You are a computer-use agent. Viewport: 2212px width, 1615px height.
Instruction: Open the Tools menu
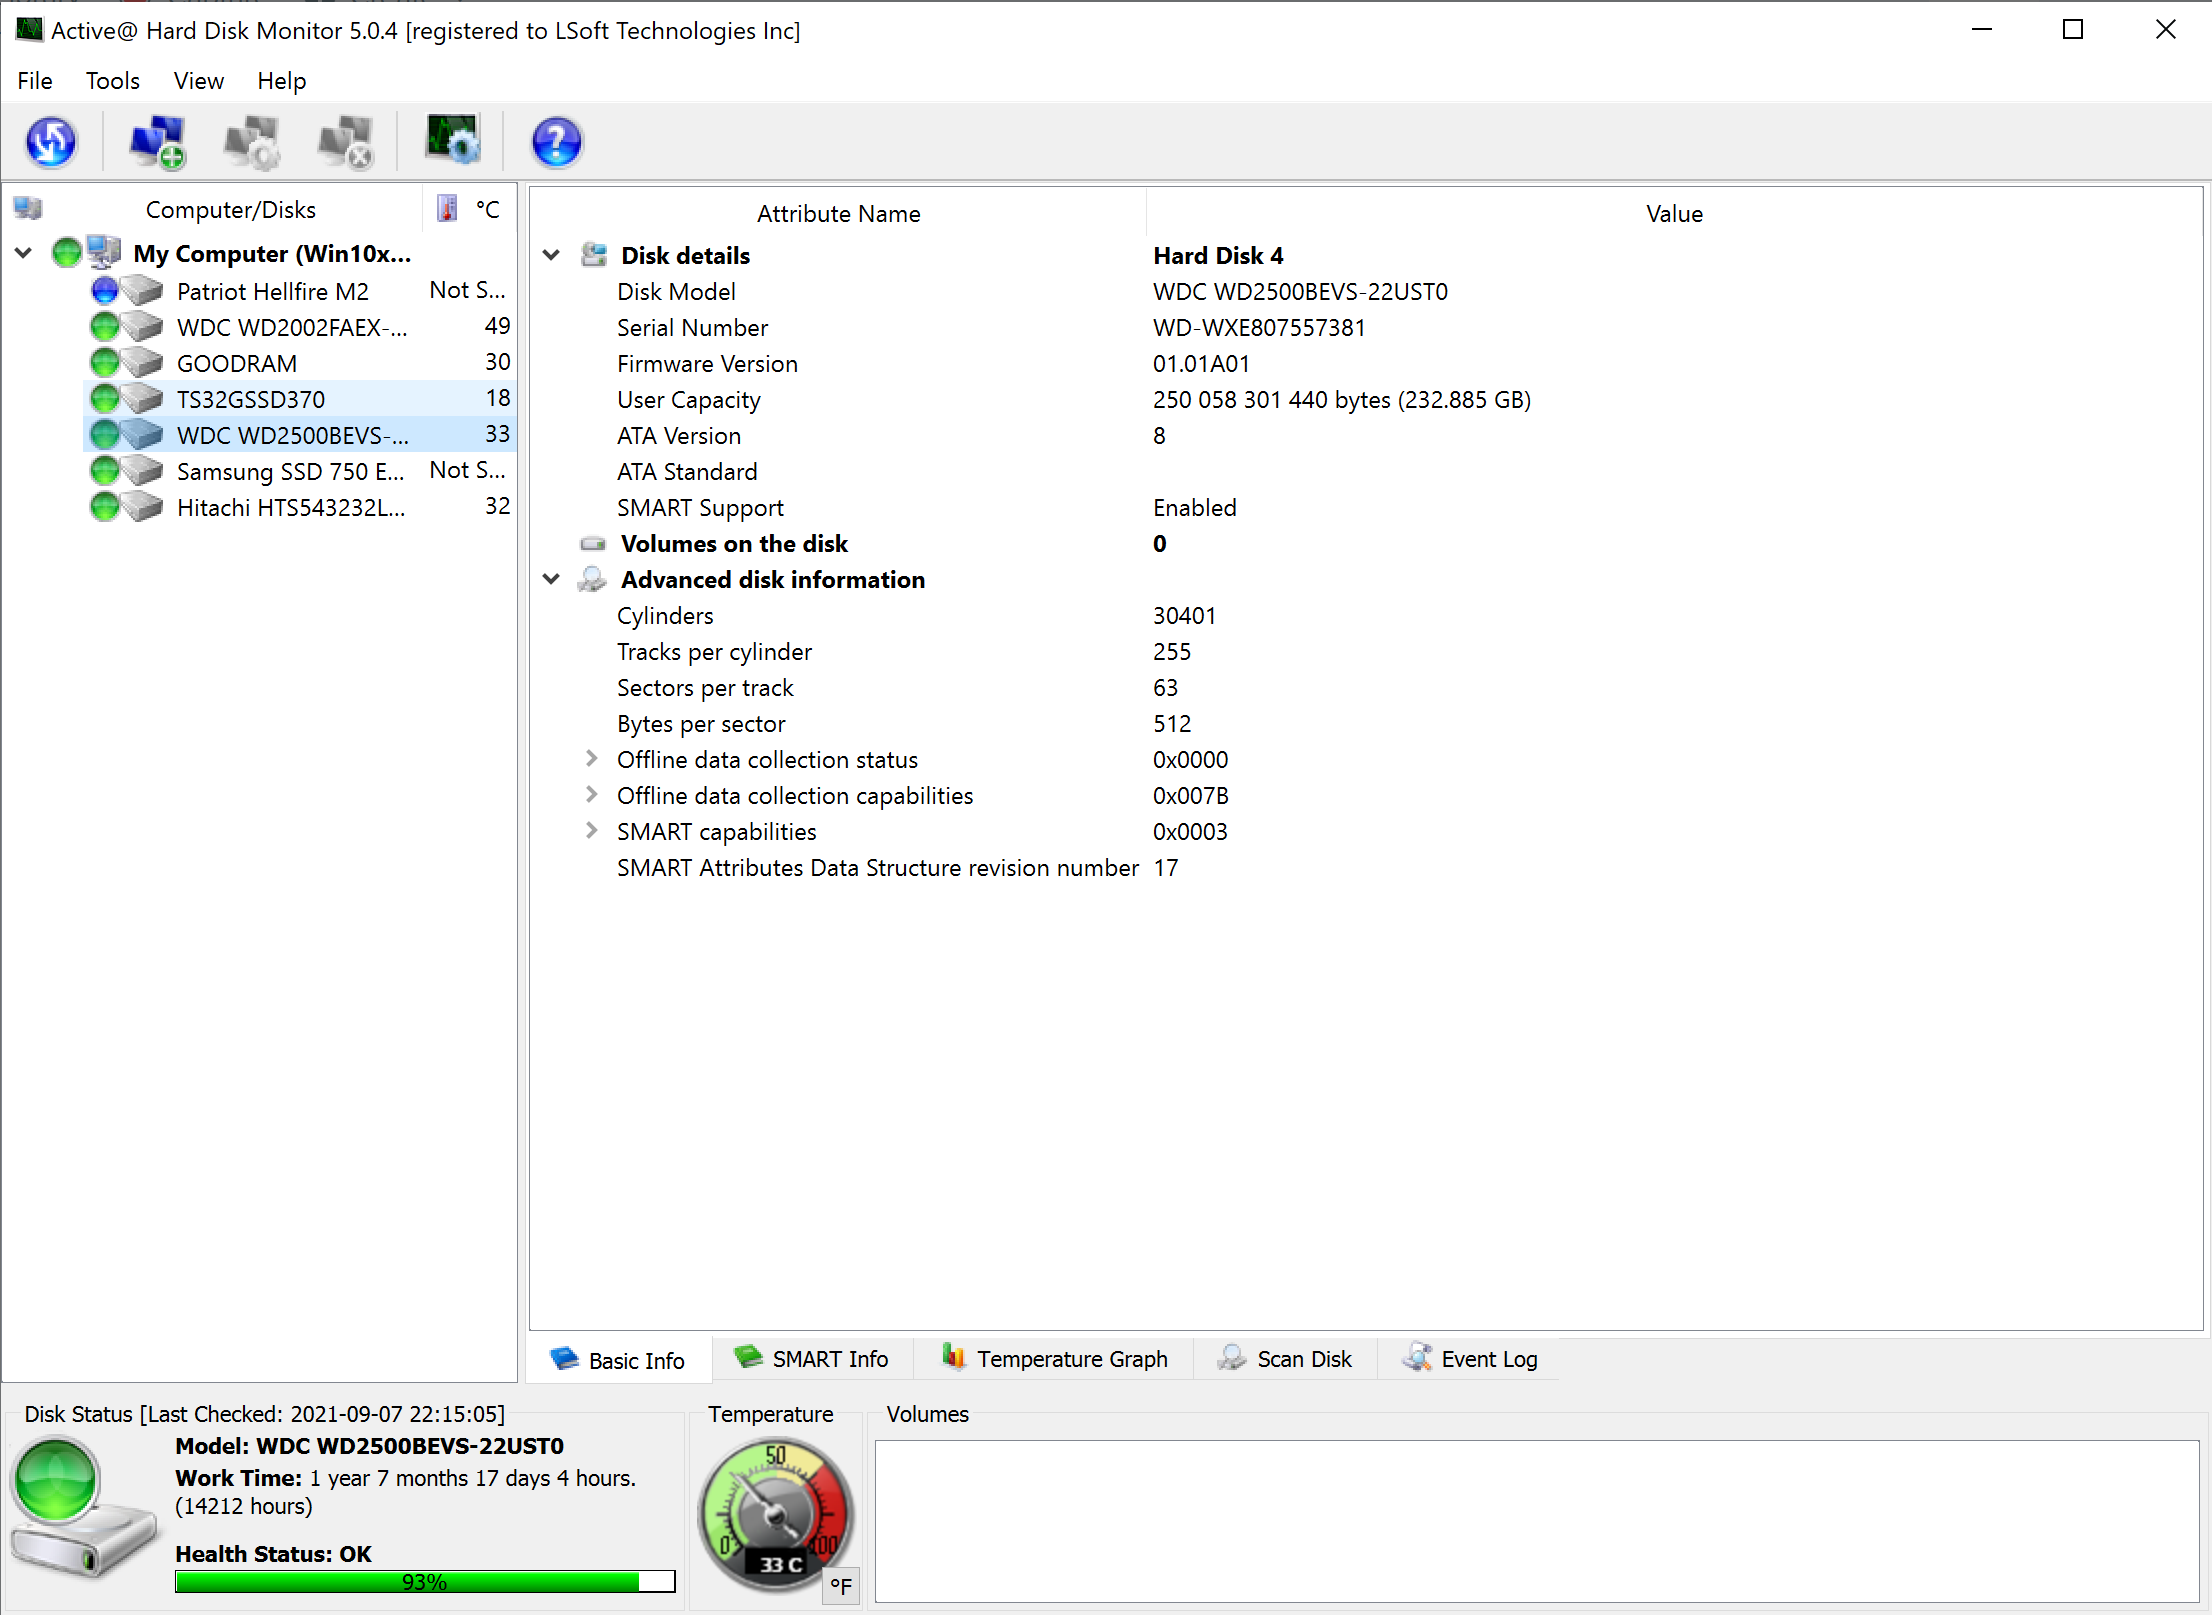pos(113,81)
